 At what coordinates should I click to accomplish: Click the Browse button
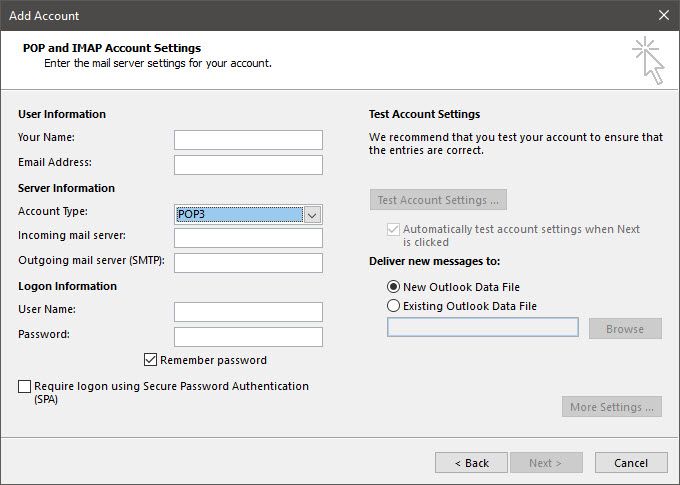pos(625,329)
